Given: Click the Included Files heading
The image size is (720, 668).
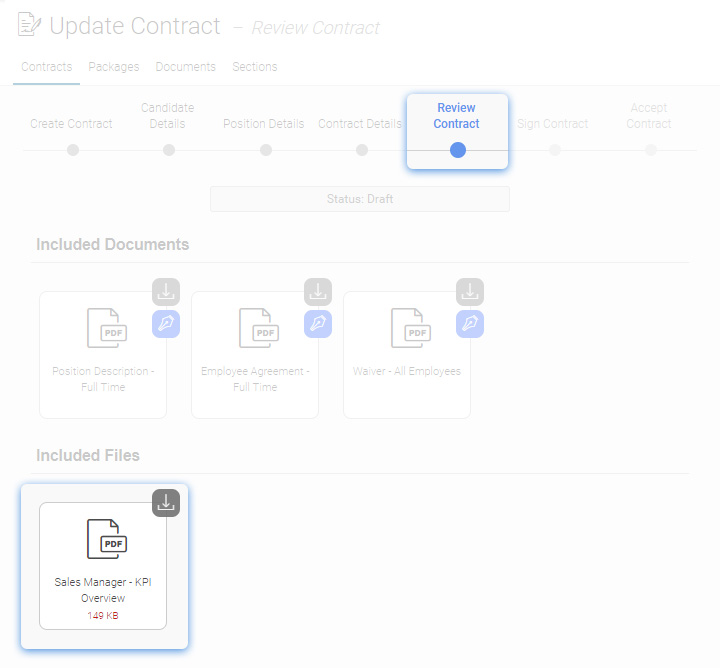Looking at the screenshot, I should coord(88,455).
